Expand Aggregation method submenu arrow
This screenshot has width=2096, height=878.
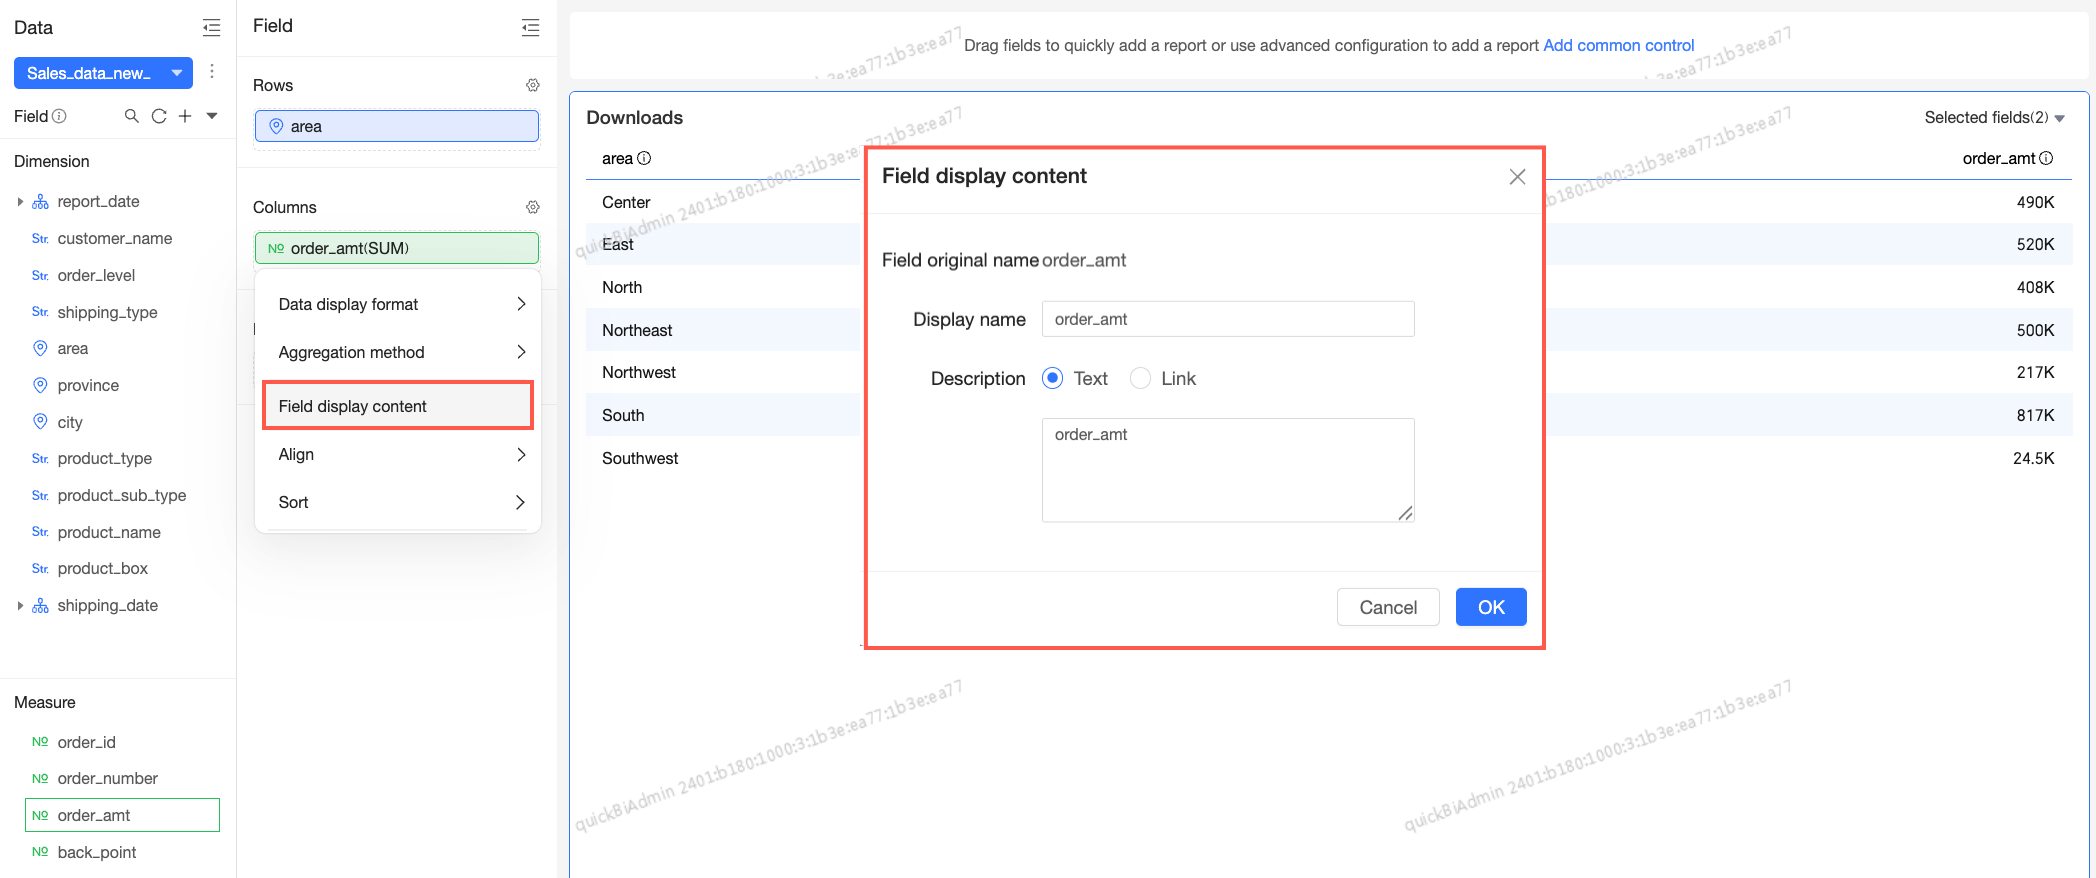coord(521,352)
